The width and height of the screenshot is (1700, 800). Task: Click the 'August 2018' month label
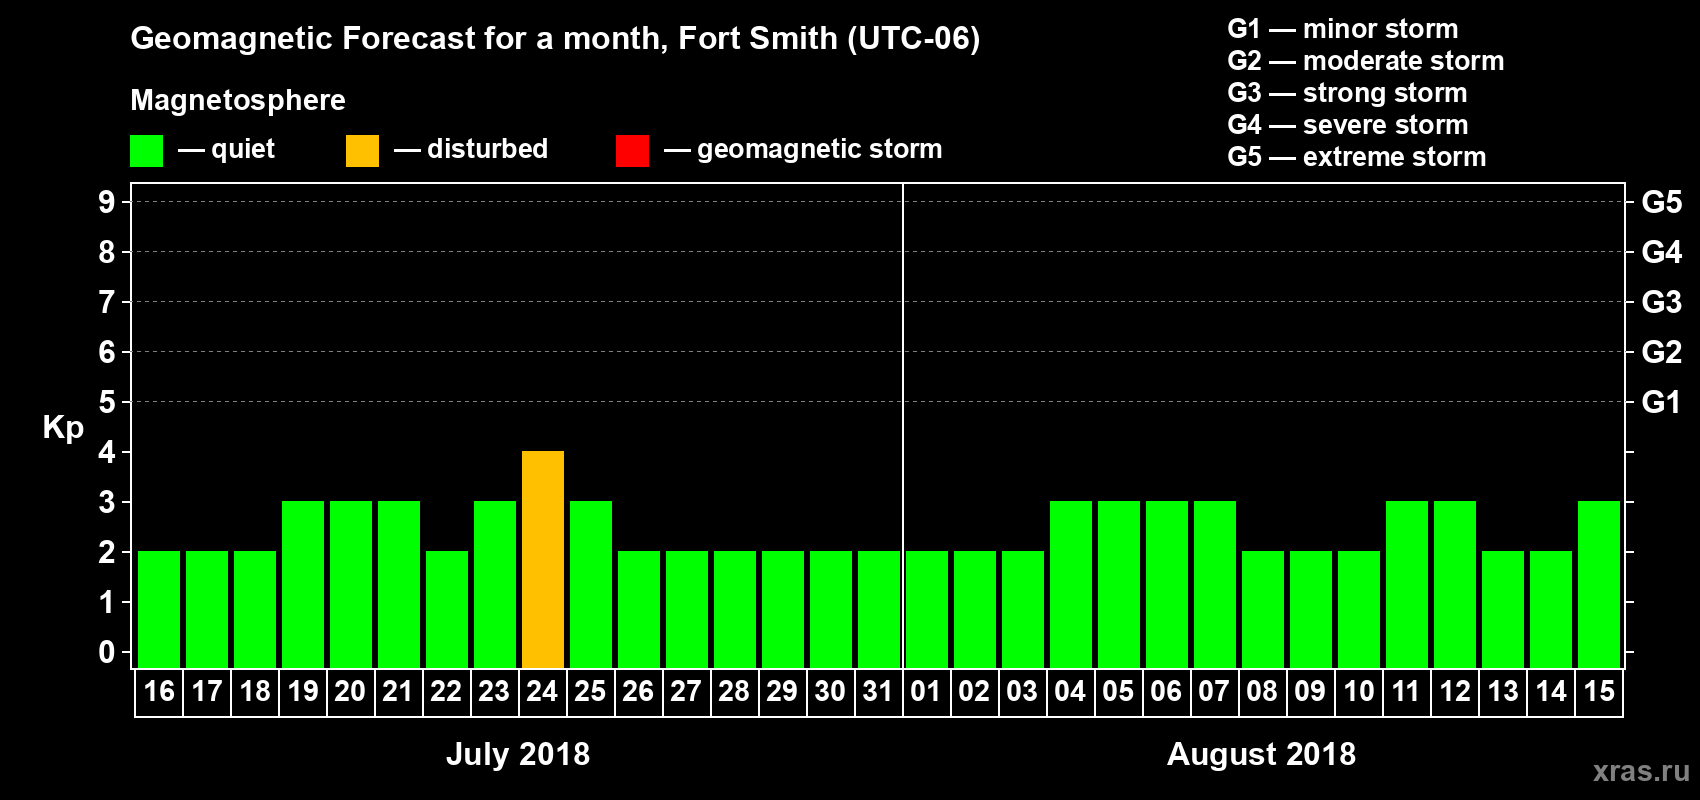pyautogui.click(x=1262, y=754)
